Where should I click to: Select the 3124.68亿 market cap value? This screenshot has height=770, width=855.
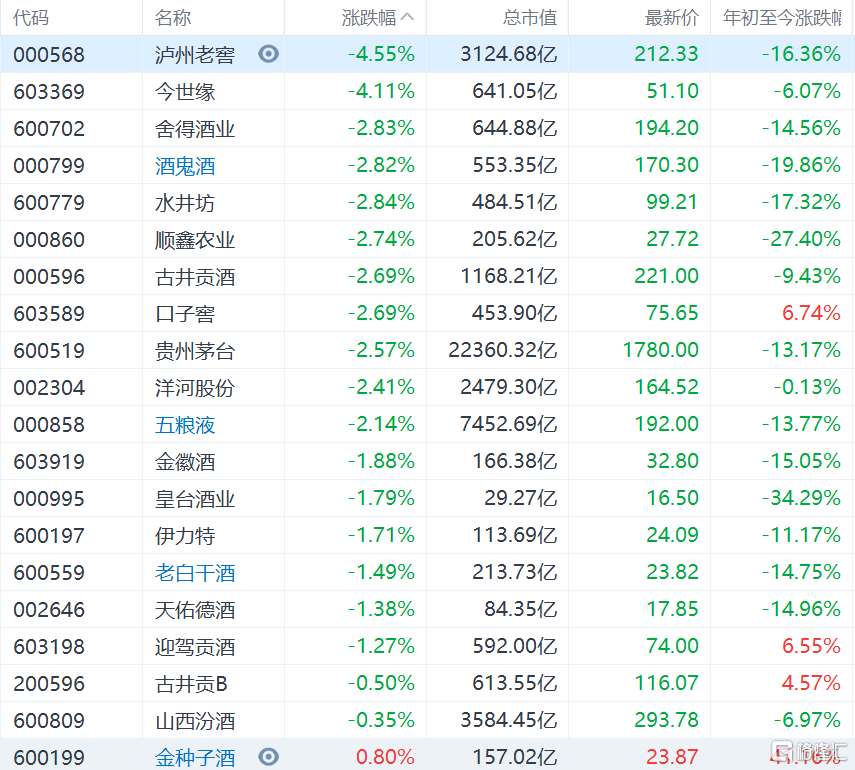tap(509, 54)
